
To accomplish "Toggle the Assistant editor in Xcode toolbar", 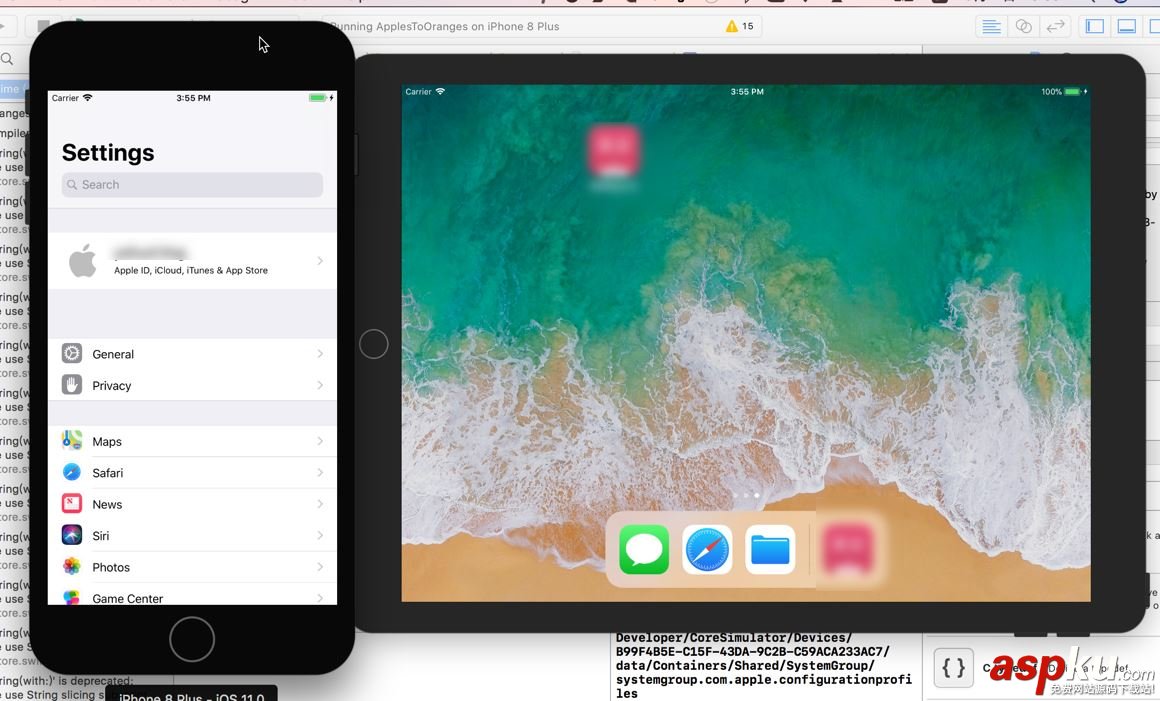I will tap(1023, 26).
